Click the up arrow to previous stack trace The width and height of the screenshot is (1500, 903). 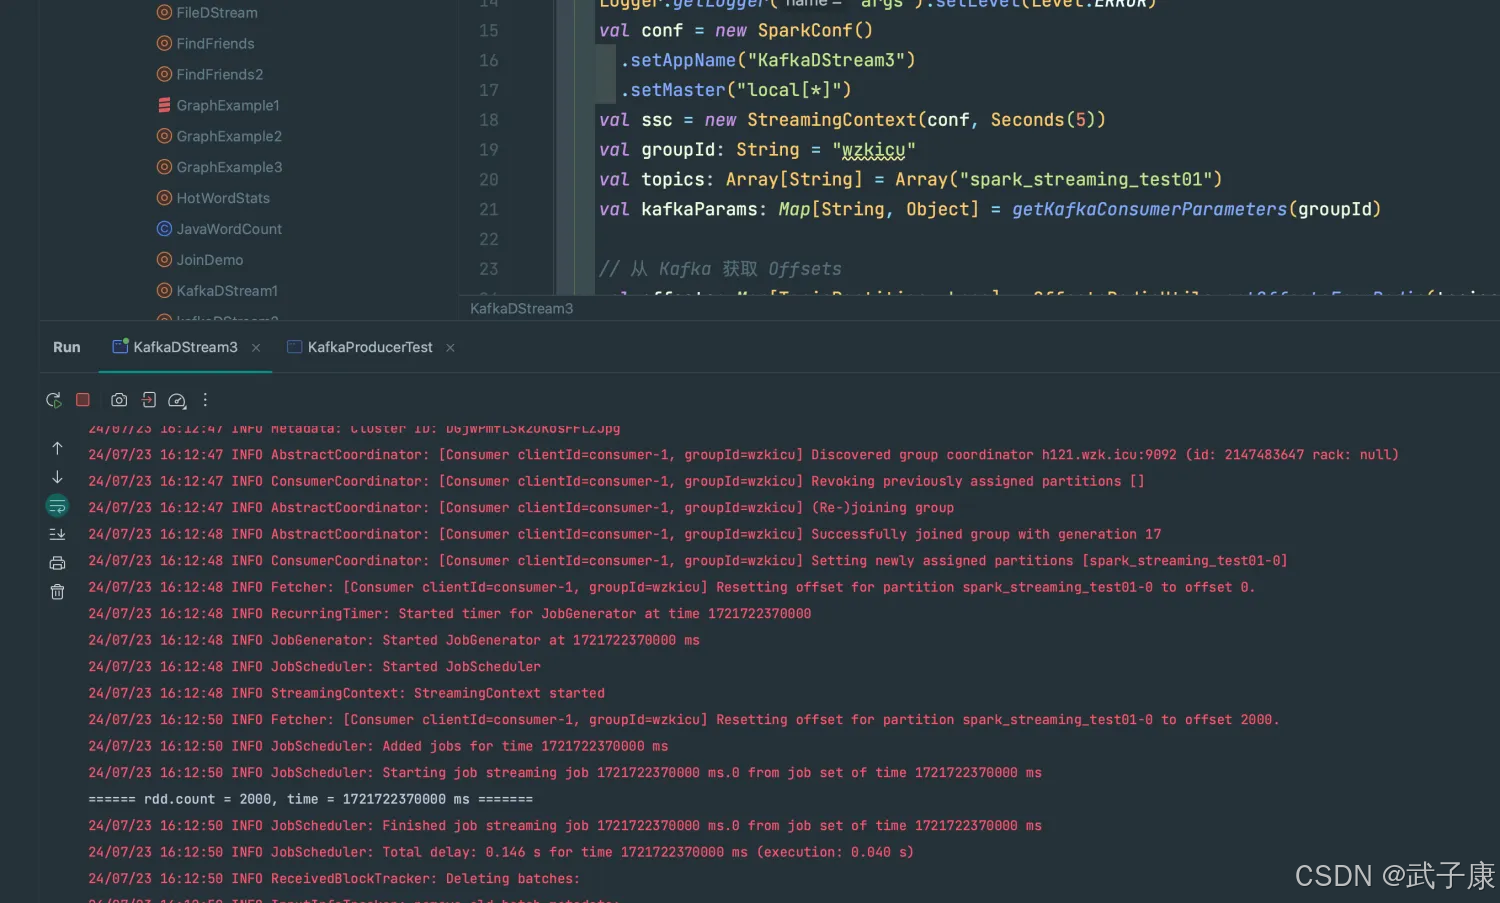(57, 448)
